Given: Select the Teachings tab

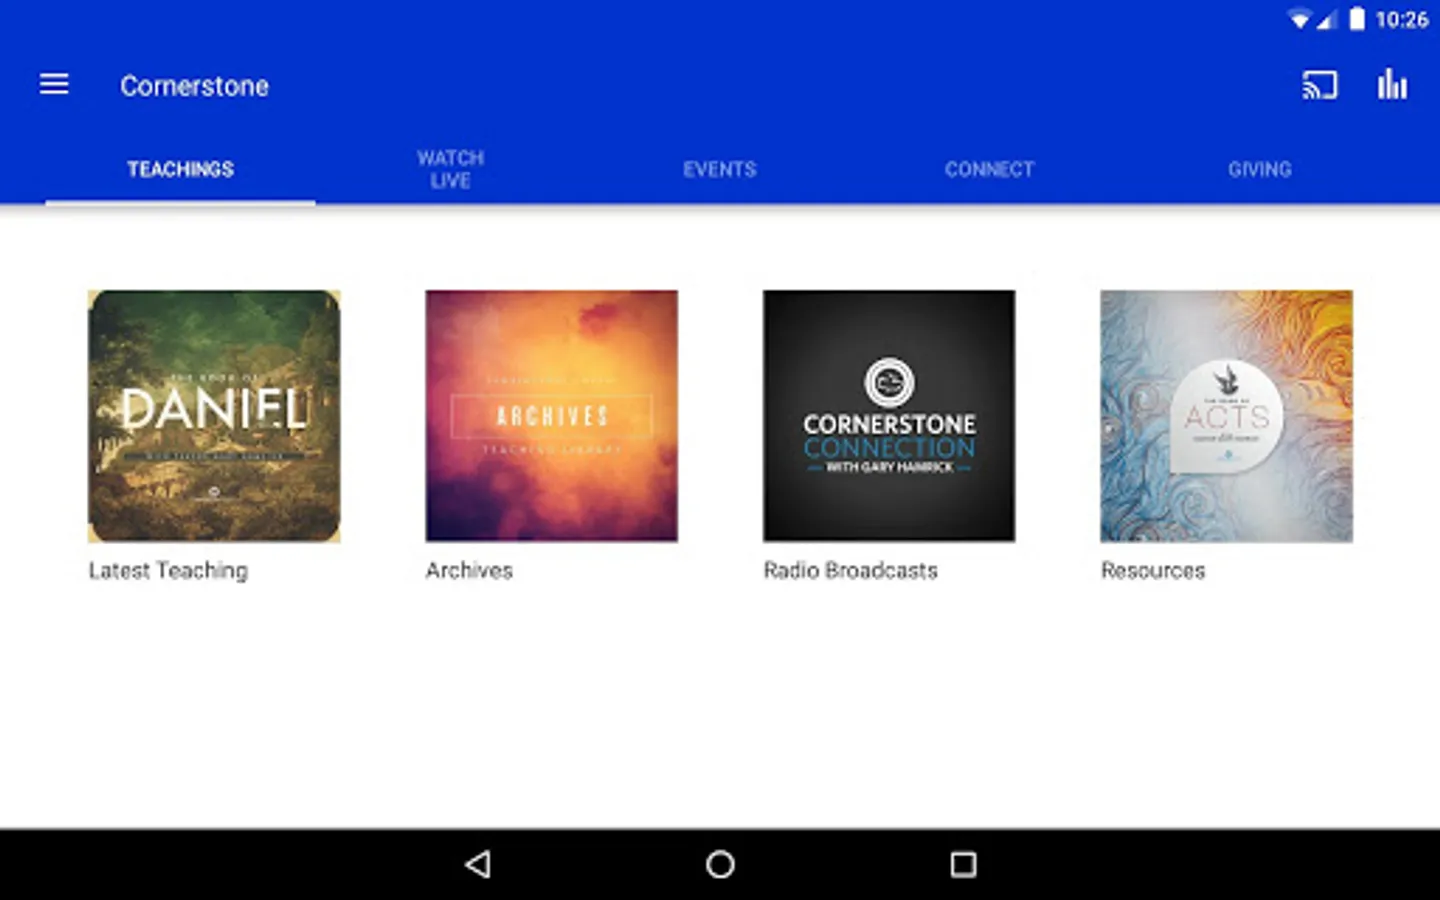Looking at the screenshot, I should coord(180,169).
